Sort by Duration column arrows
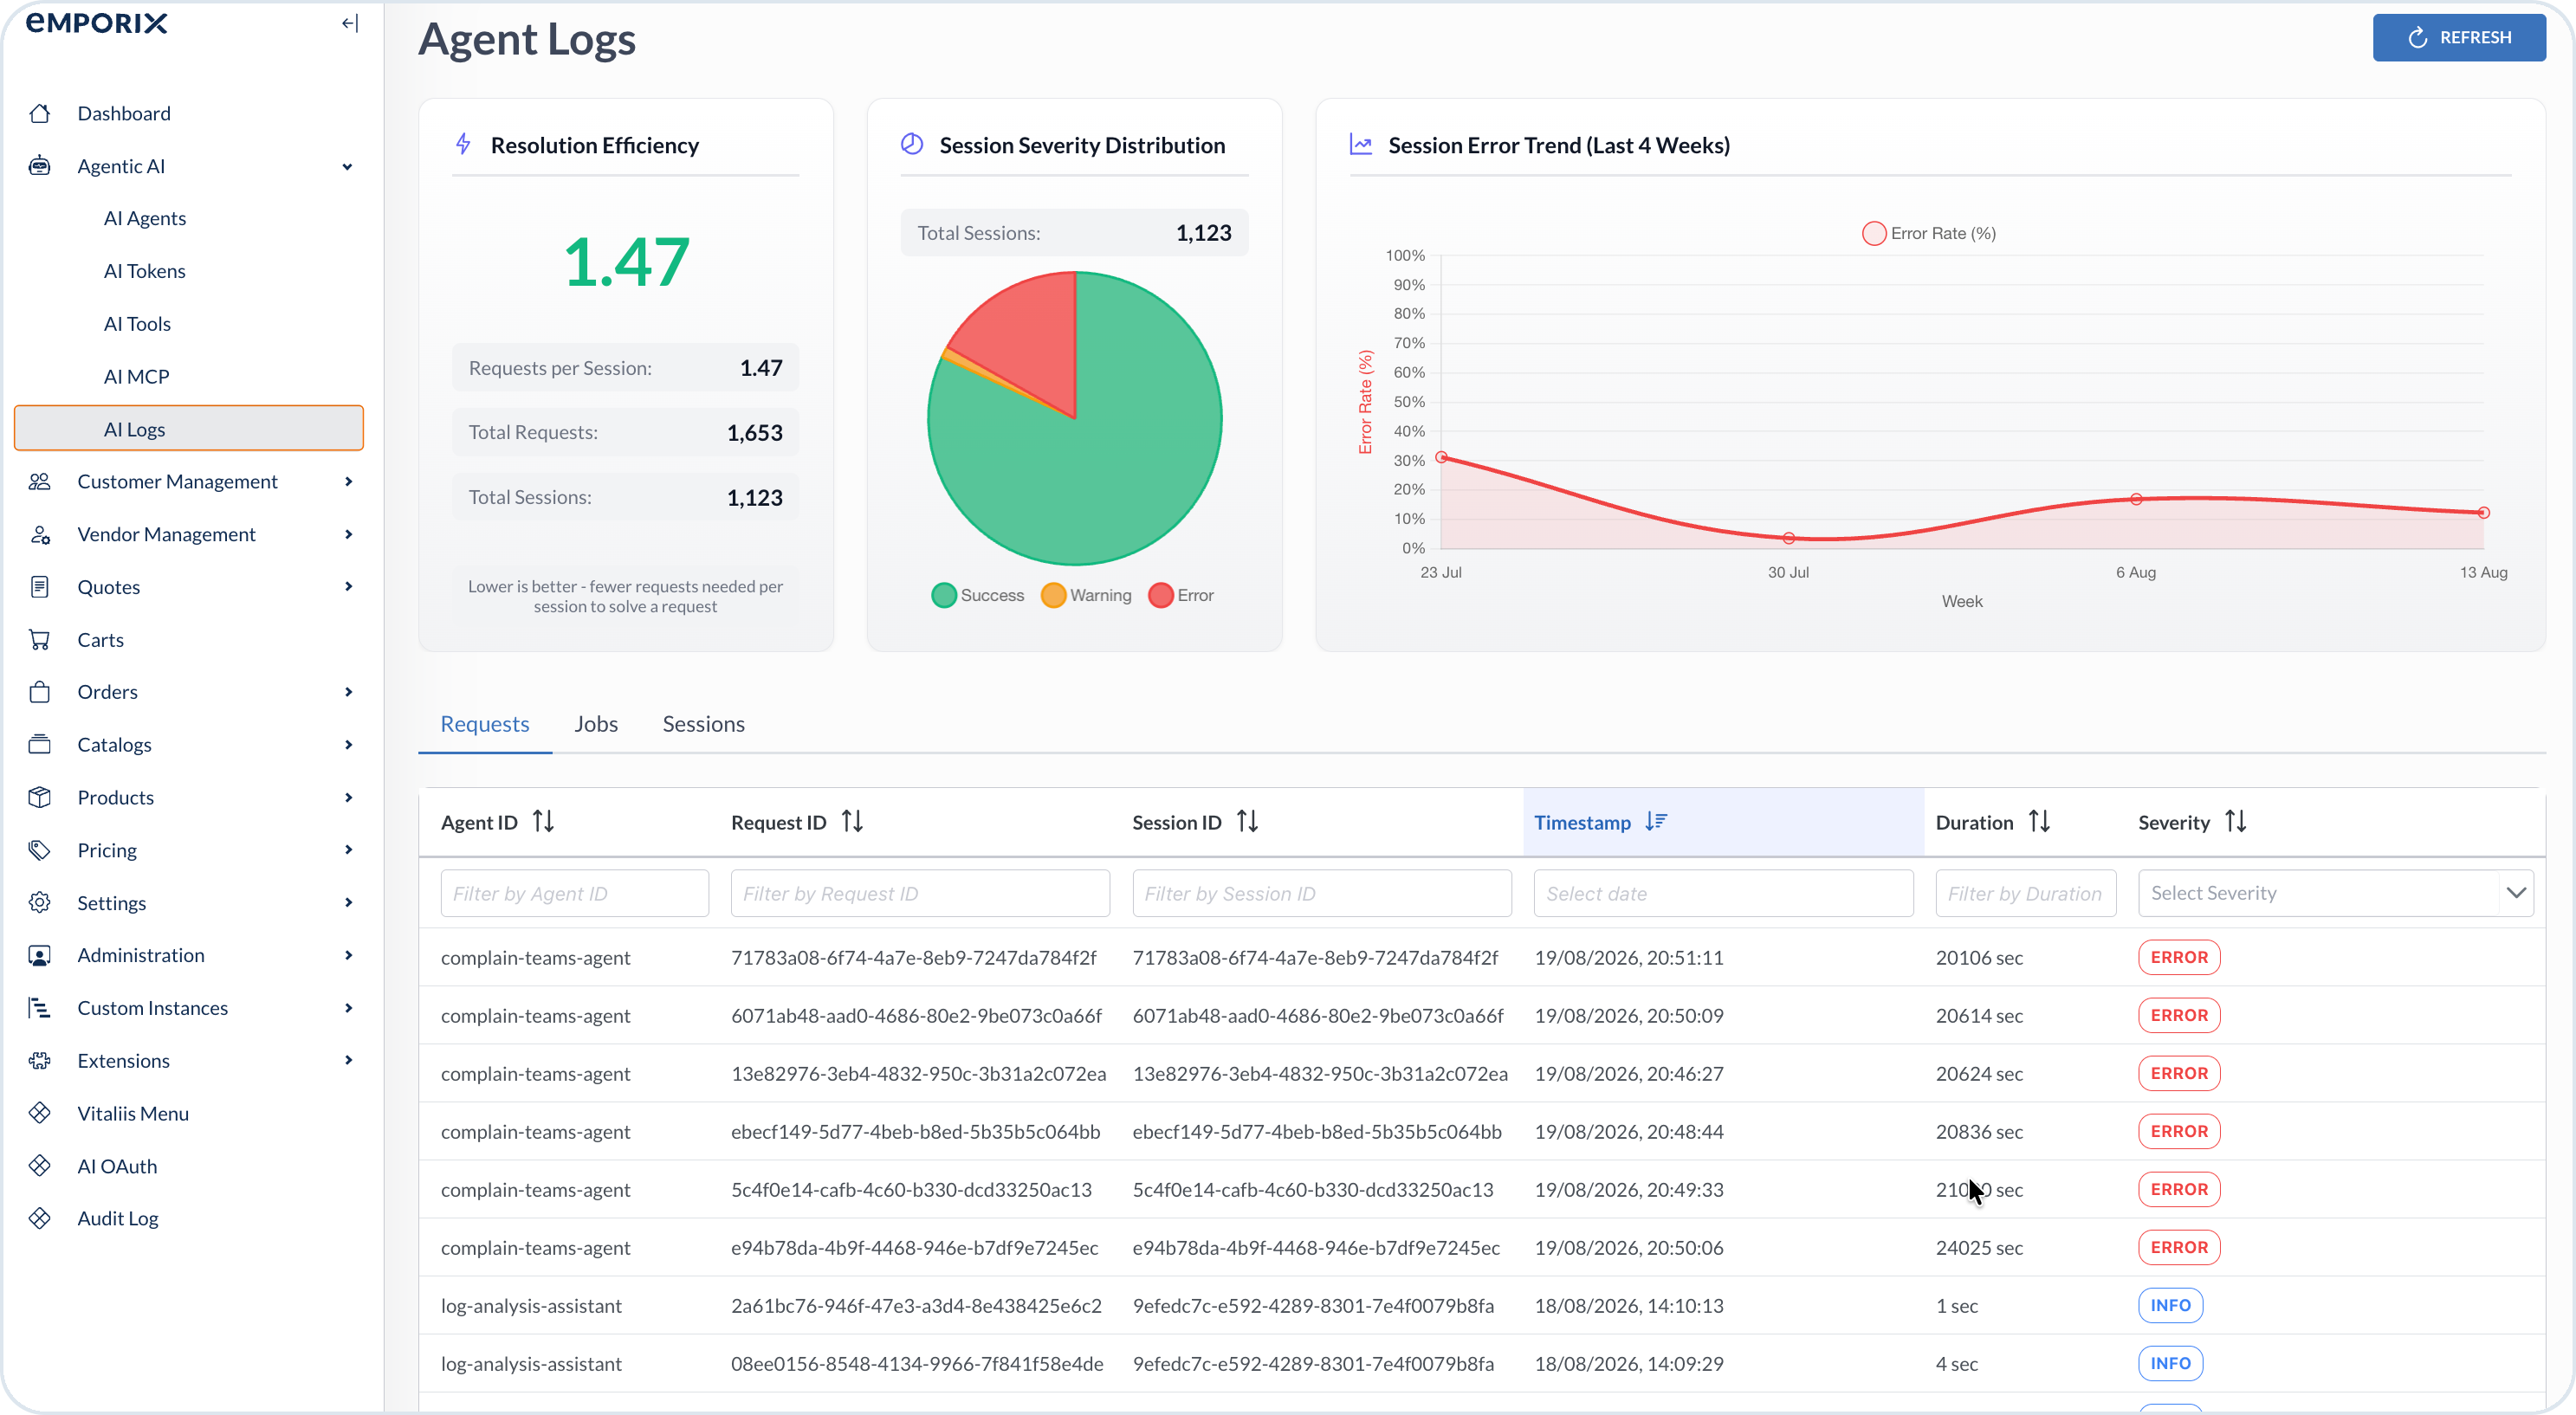The width and height of the screenshot is (2576, 1415). [x=2039, y=821]
